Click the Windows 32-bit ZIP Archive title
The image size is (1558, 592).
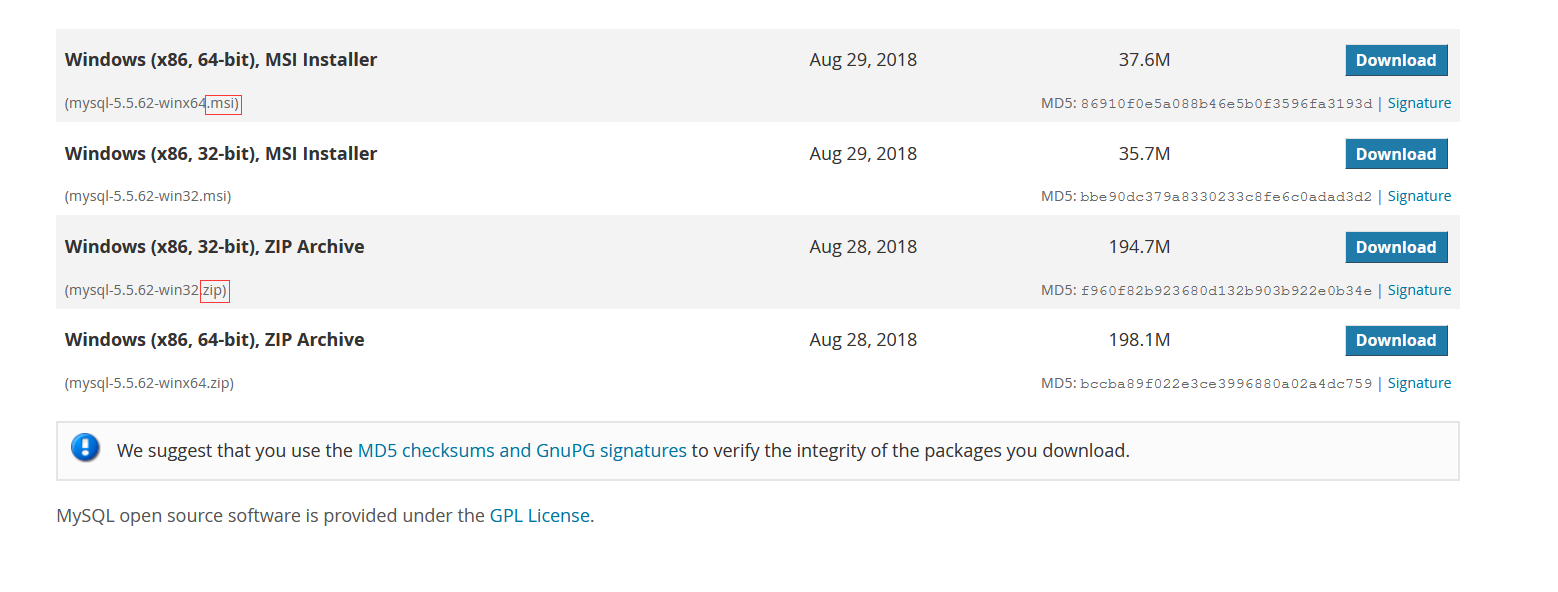pyautogui.click(x=214, y=247)
